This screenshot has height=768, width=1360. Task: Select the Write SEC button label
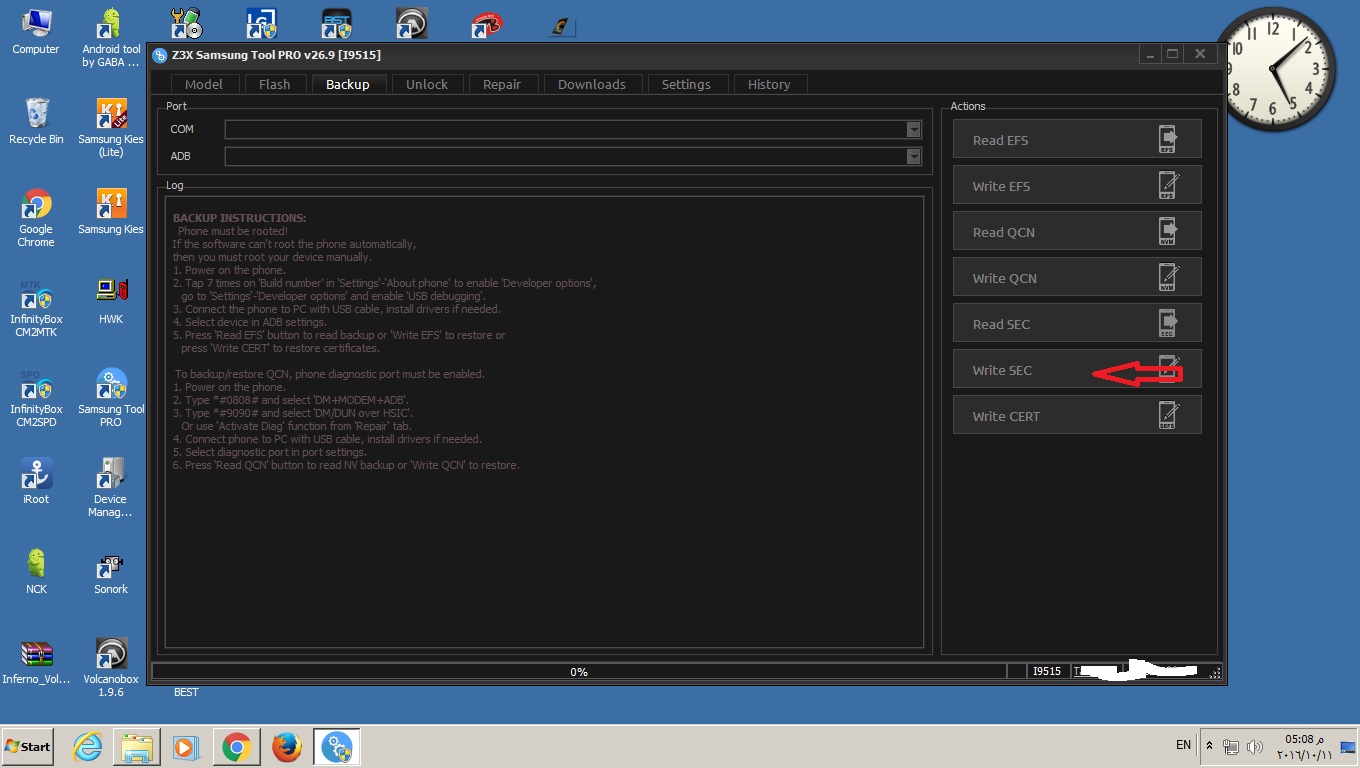pyautogui.click(x=1002, y=370)
